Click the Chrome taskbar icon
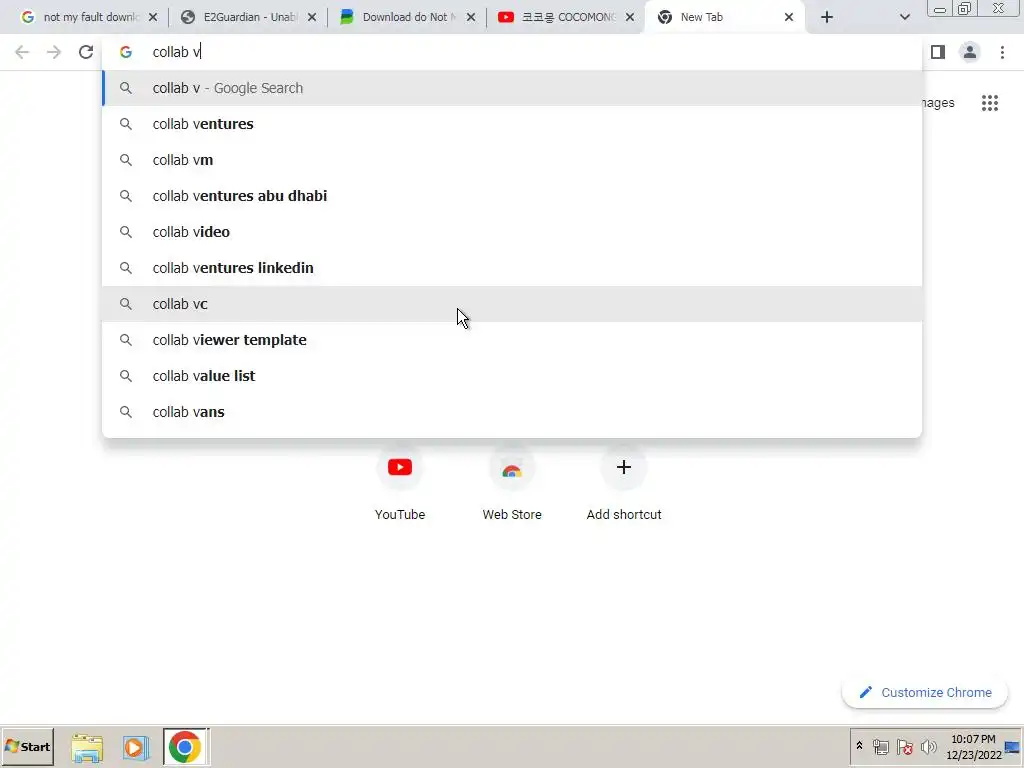1024x768 pixels. [x=185, y=746]
